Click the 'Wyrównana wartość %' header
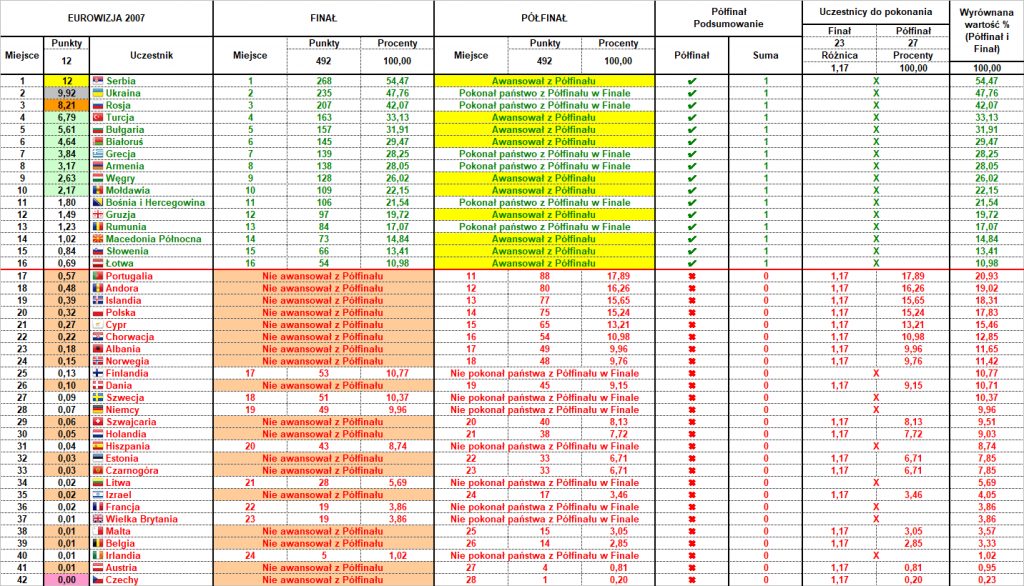 pos(987,31)
